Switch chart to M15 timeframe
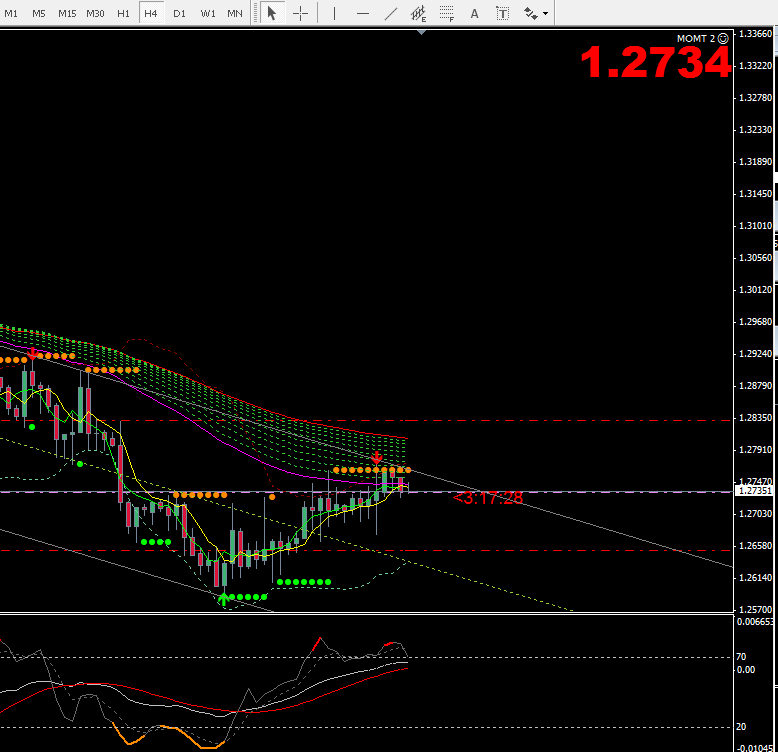Viewport: 778px width, 752px height. (67, 14)
